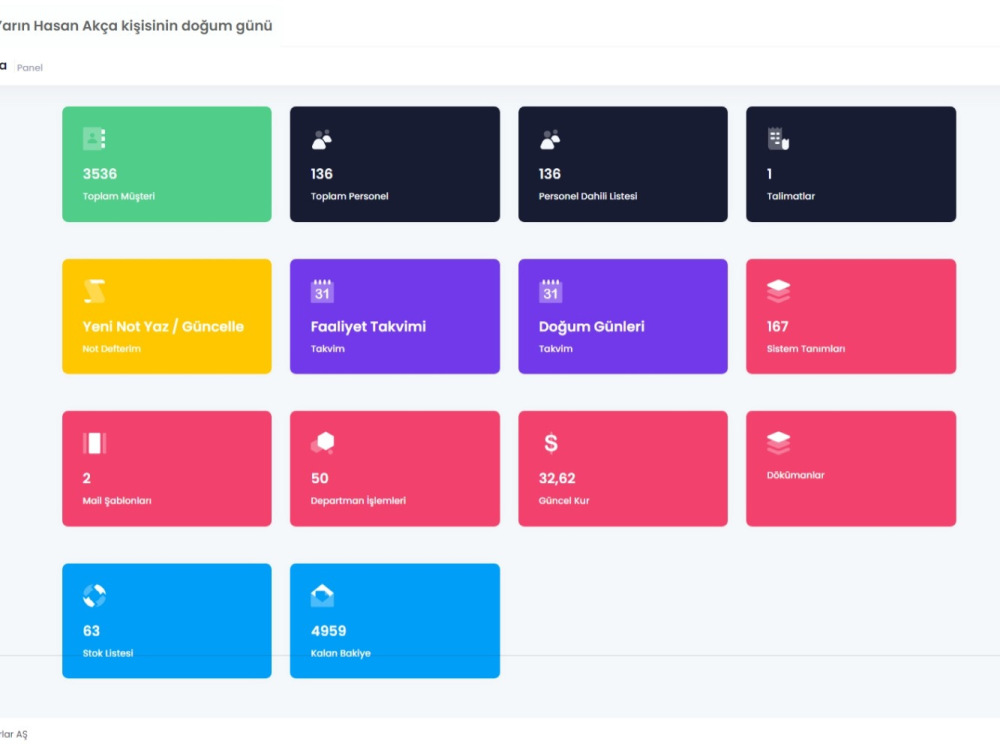Open the Toplam Müşteri label link
Image resolution: width=1000 pixels, height=750 pixels.
coord(119,196)
